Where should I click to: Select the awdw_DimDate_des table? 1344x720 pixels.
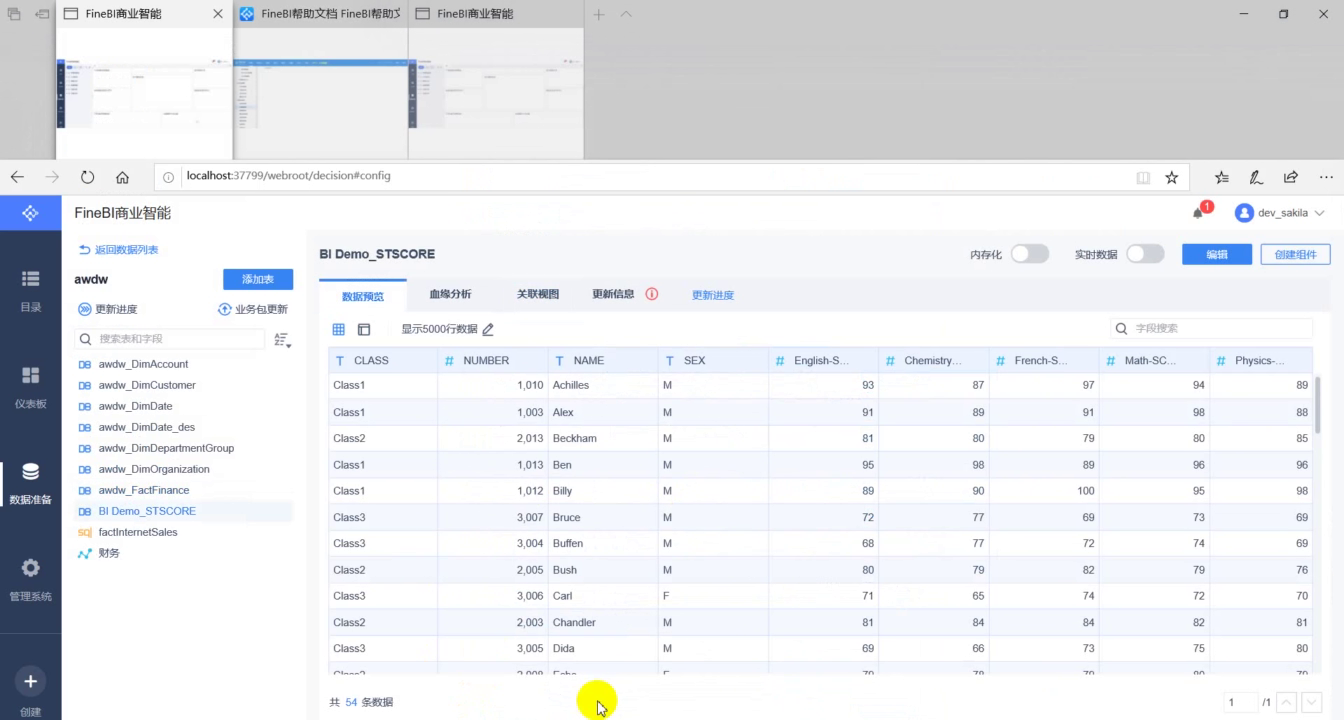[146, 427]
